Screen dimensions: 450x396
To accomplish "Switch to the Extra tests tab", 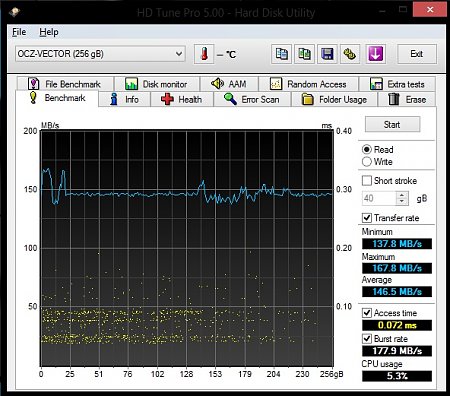I will click(x=397, y=84).
